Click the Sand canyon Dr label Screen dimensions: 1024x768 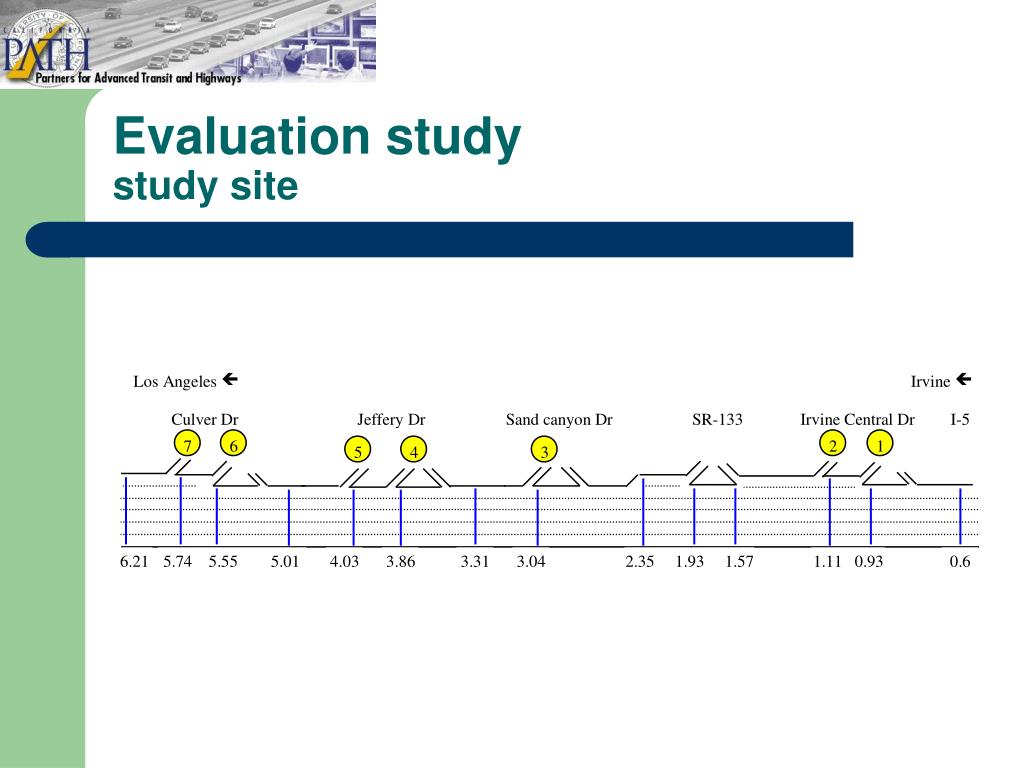pos(559,420)
